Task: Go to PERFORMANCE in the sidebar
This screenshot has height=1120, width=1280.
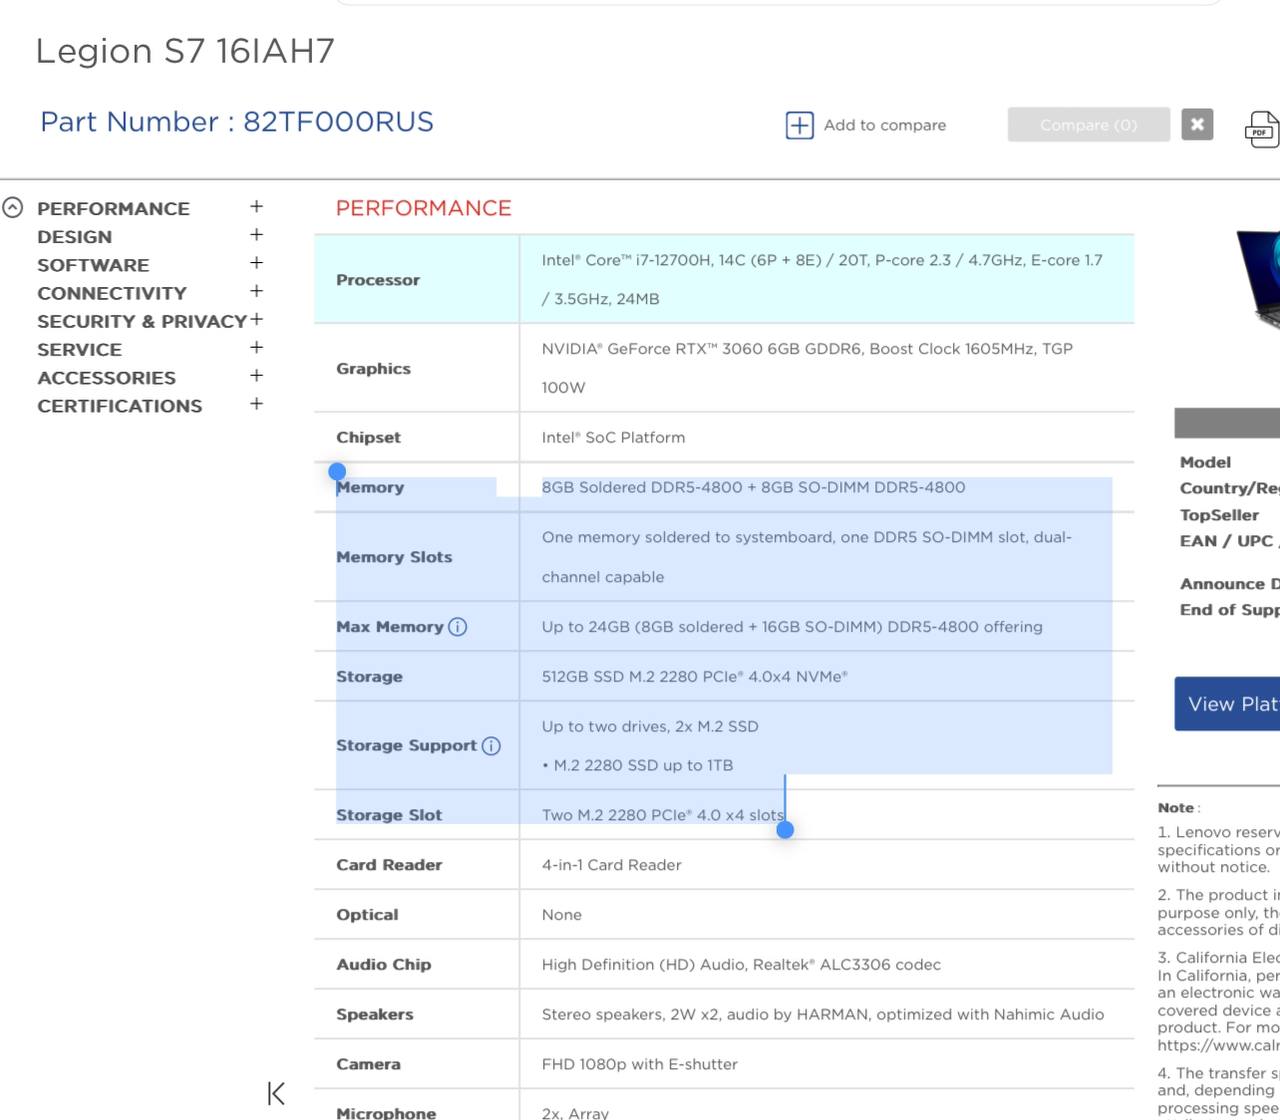Action: pos(113,208)
